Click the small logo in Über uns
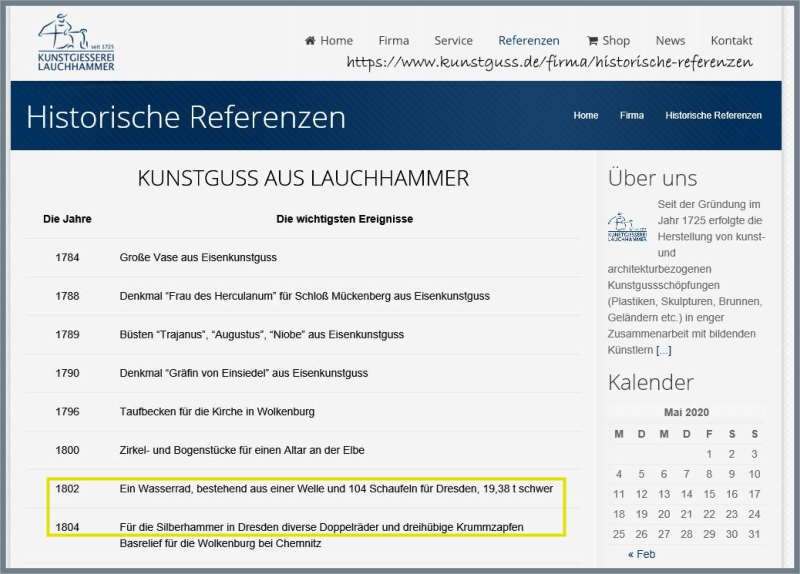The width and height of the screenshot is (800, 574). (x=628, y=226)
